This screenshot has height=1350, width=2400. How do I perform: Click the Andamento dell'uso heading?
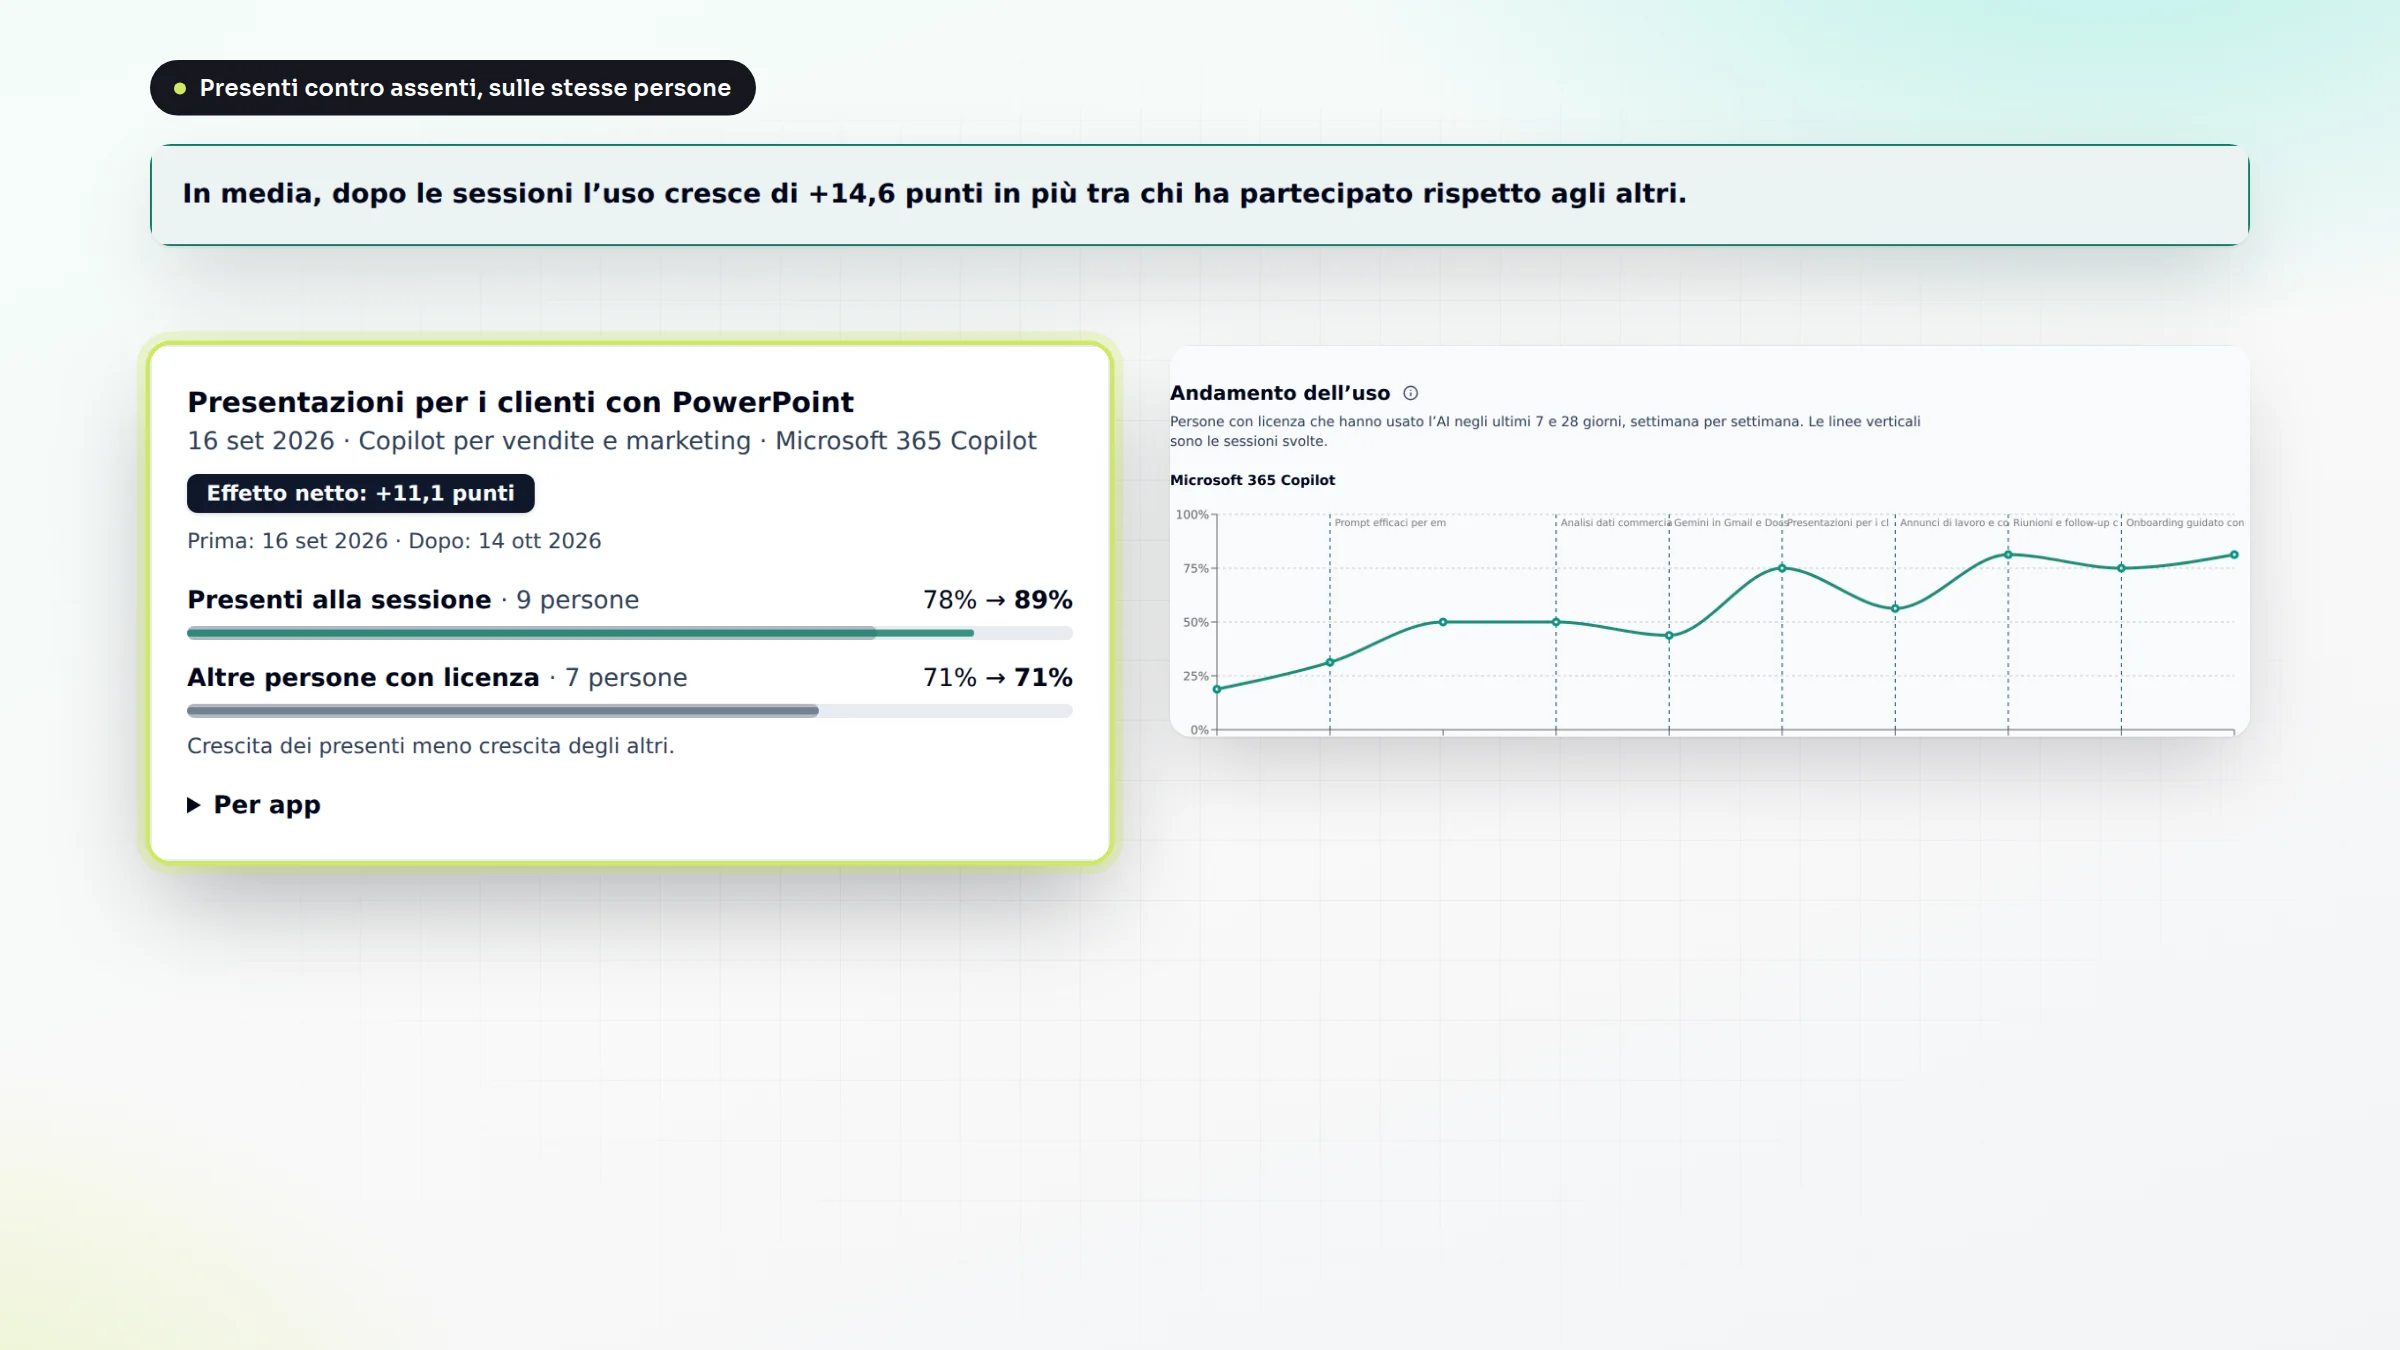[1280, 393]
